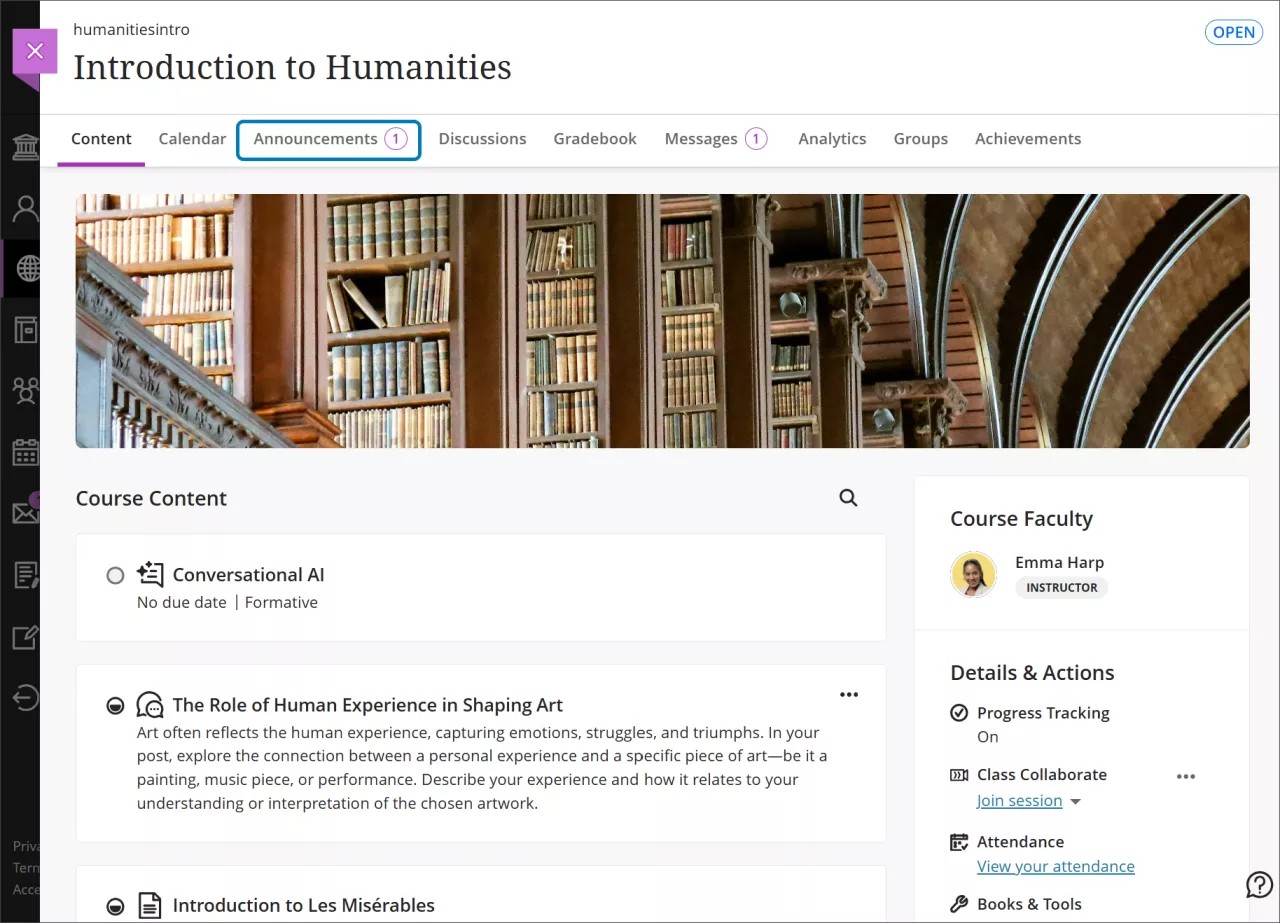Expand the Join session dropdown arrow
Screen dimensions: 1280x923
(1075, 800)
